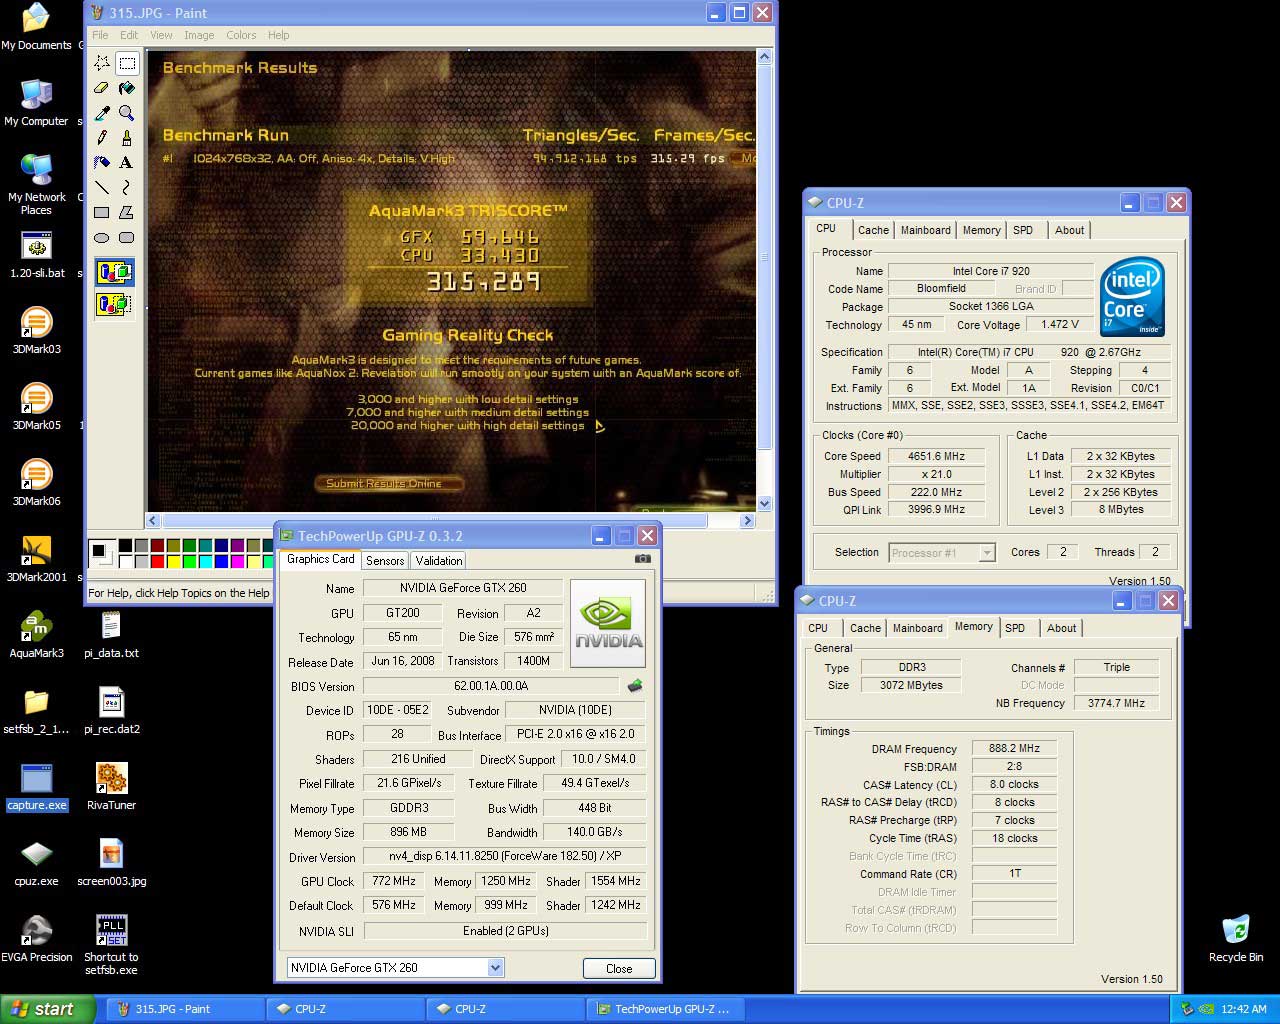The image size is (1280, 1024).
Task: Click the GPU-Z screenshot camera icon
Action: [642, 559]
